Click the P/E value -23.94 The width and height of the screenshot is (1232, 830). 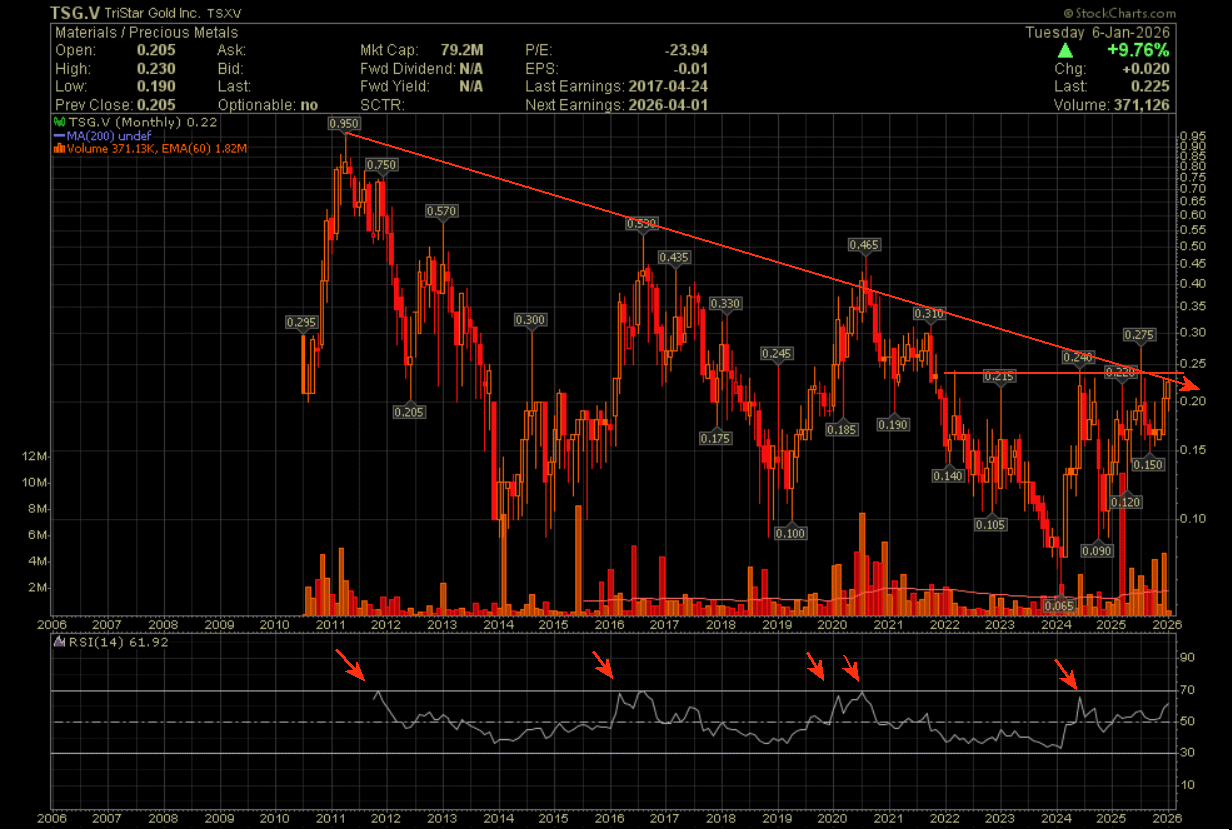(686, 50)
